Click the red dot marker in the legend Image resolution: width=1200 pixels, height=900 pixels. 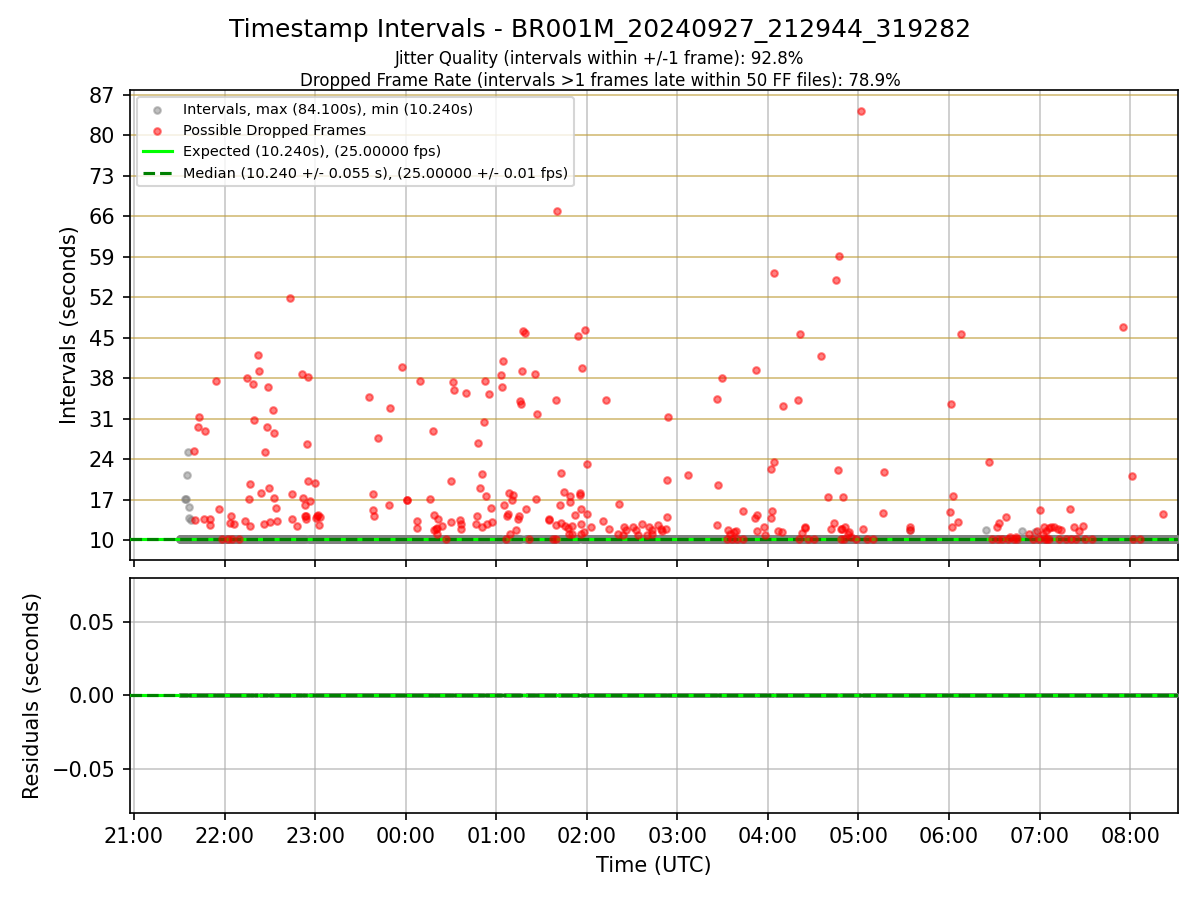click(x=158, y=130)
